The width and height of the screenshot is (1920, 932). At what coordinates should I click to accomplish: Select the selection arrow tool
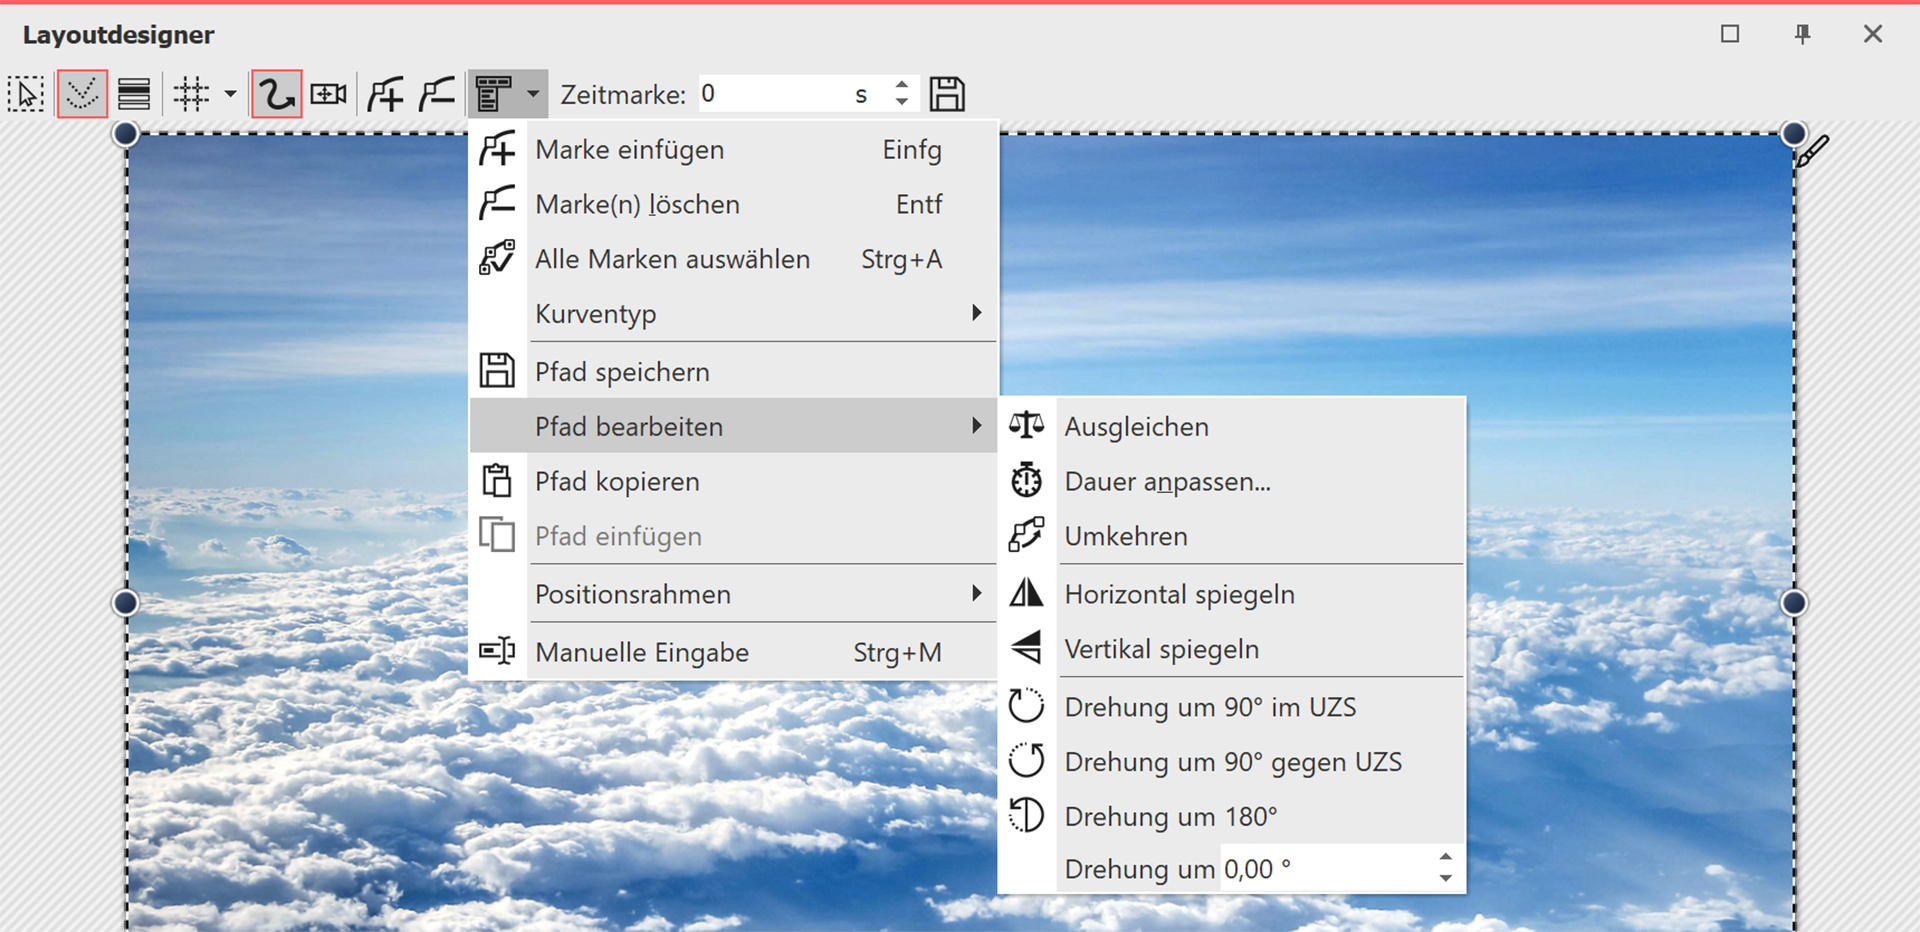pos(27,93)
